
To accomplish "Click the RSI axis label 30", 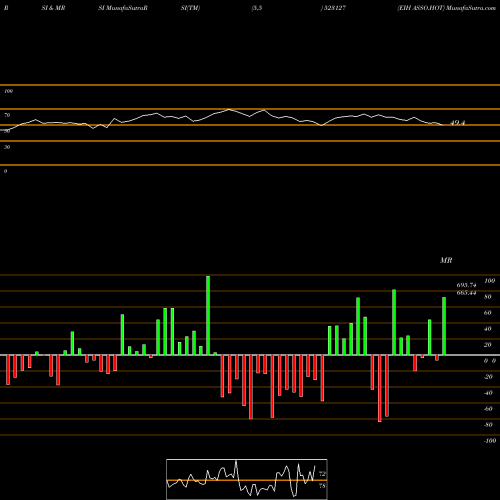I will (7, 147).
